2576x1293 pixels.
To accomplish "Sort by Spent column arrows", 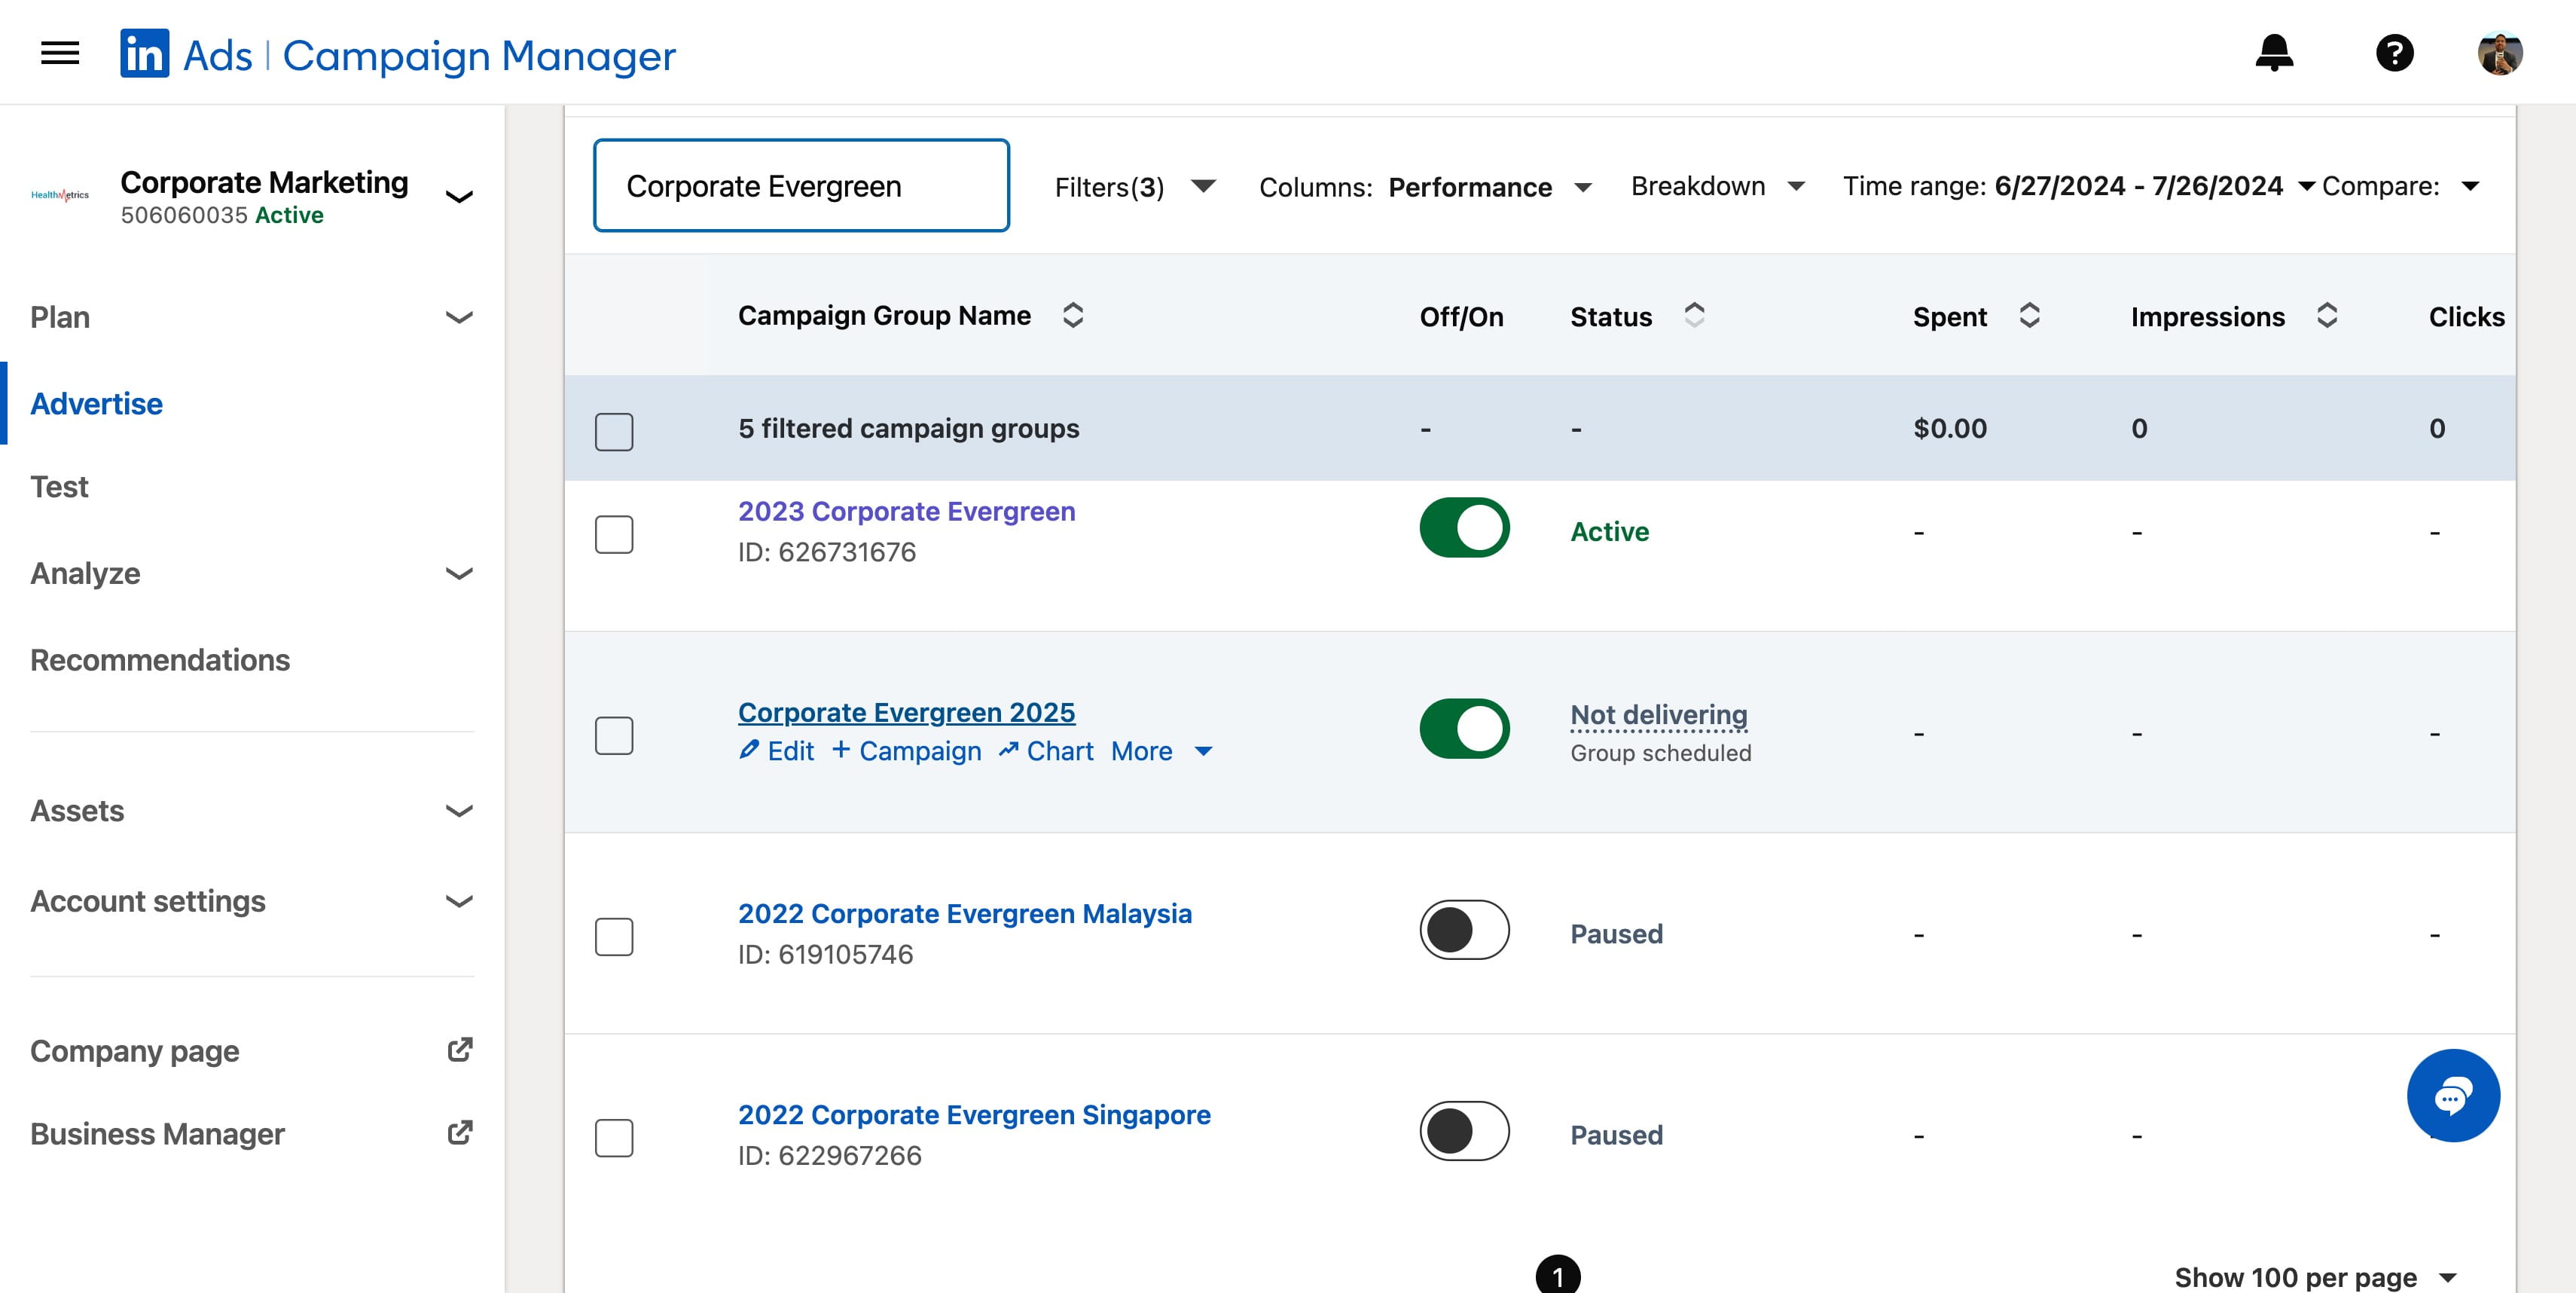I will pyautogui.click(x=2029, y=316).
